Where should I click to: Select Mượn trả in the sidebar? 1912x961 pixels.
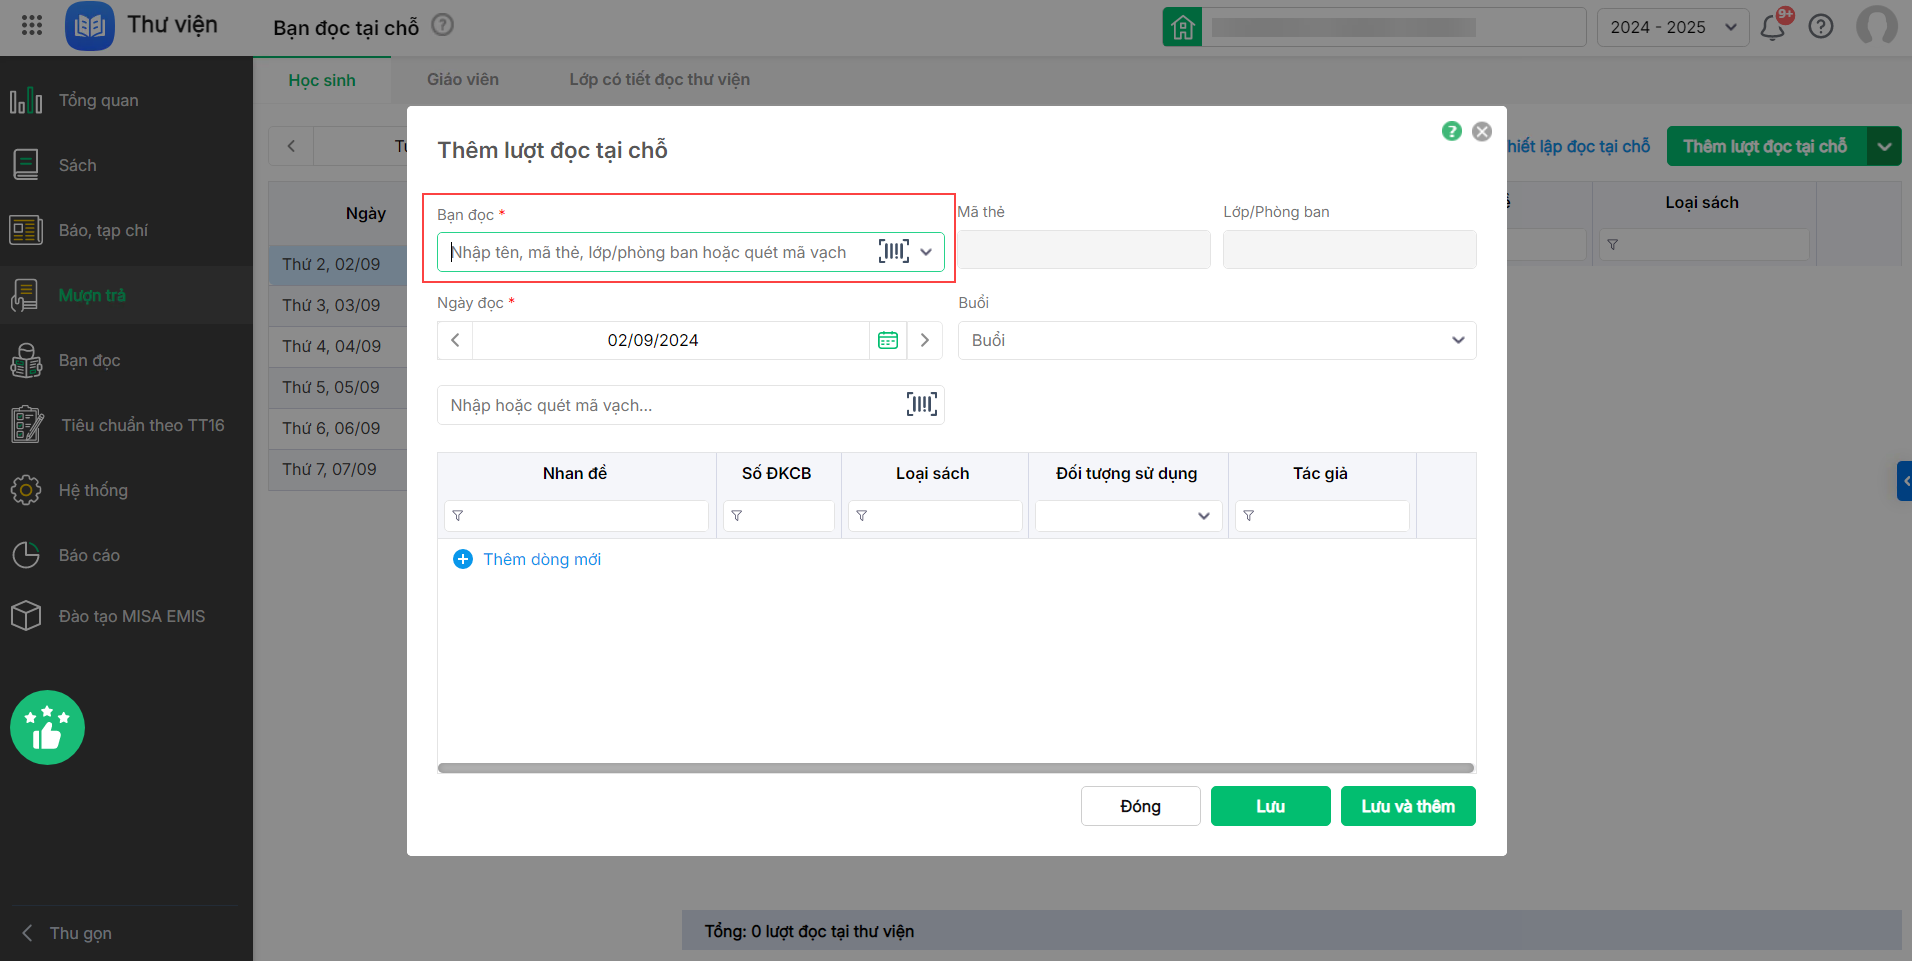[126, 296]
